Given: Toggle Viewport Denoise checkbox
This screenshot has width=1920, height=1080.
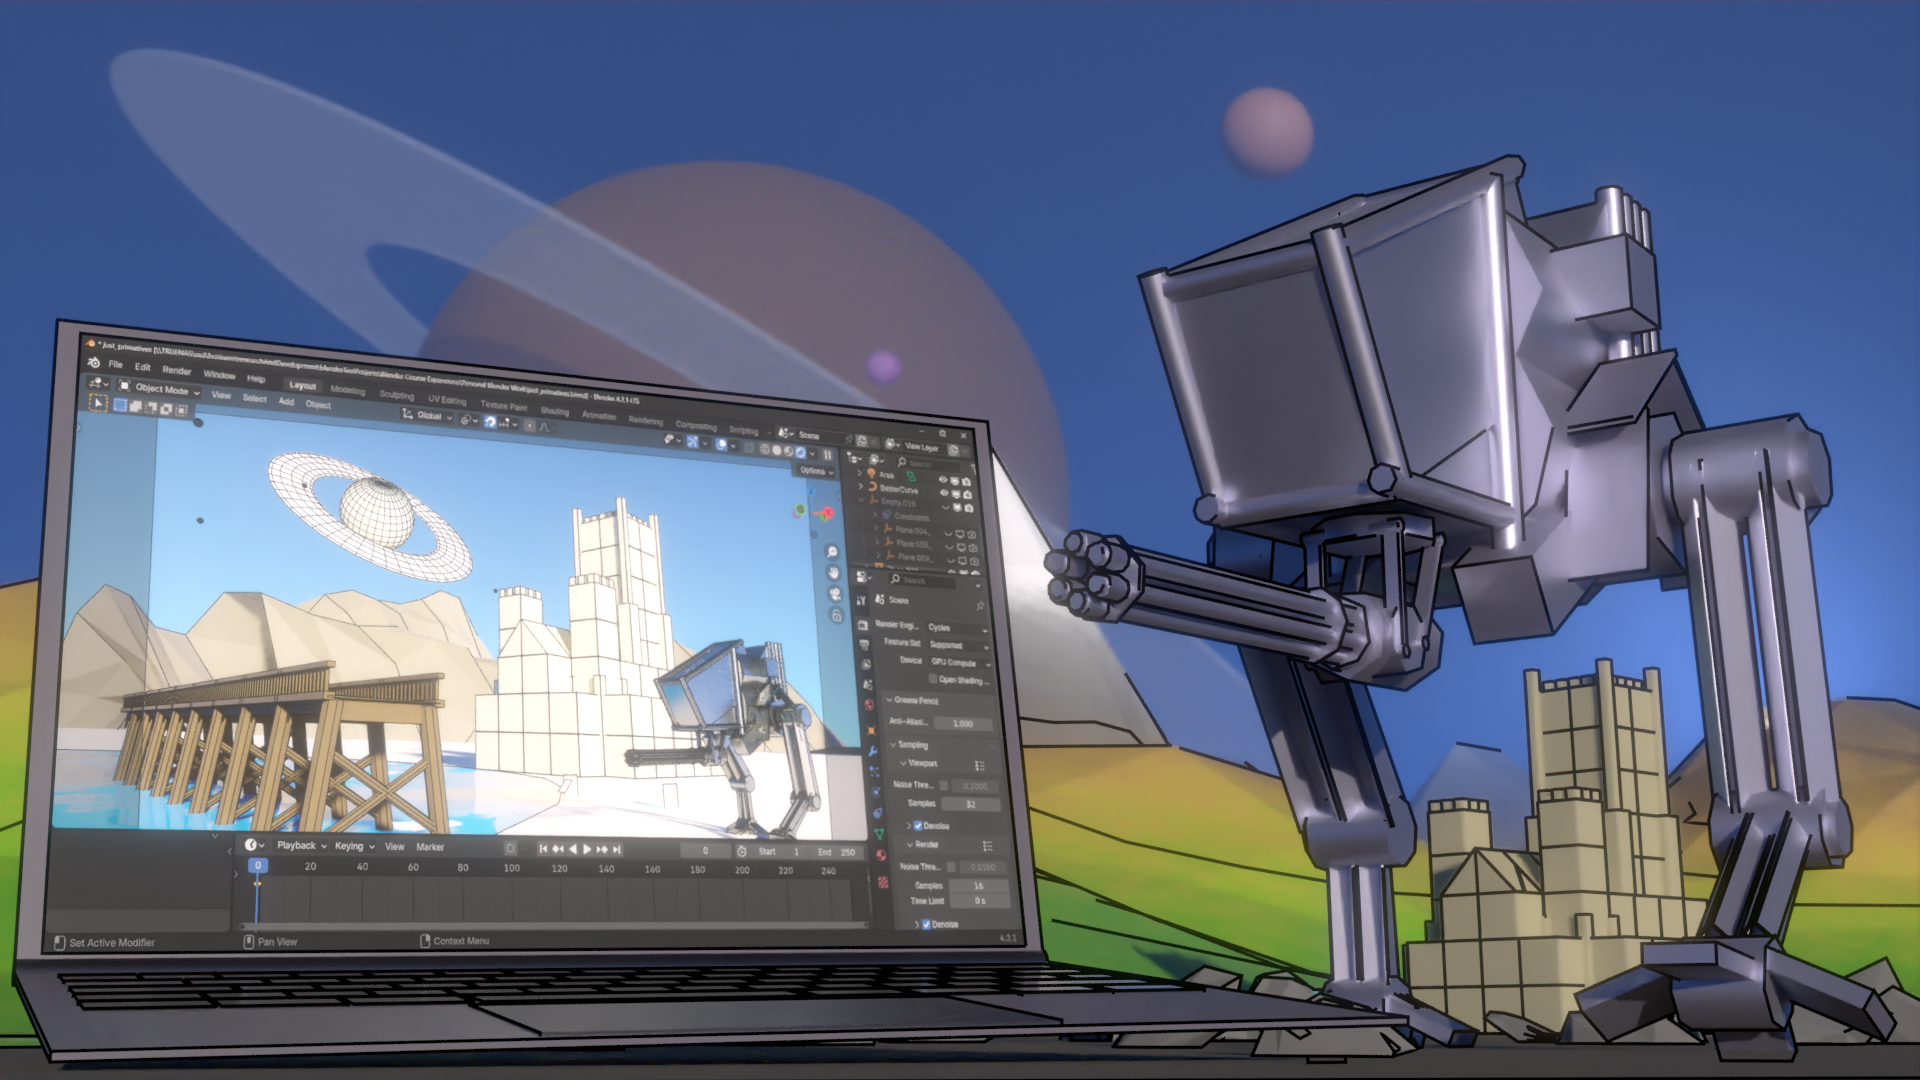Looking at the screenshot, I should click(x=918, y=826).
